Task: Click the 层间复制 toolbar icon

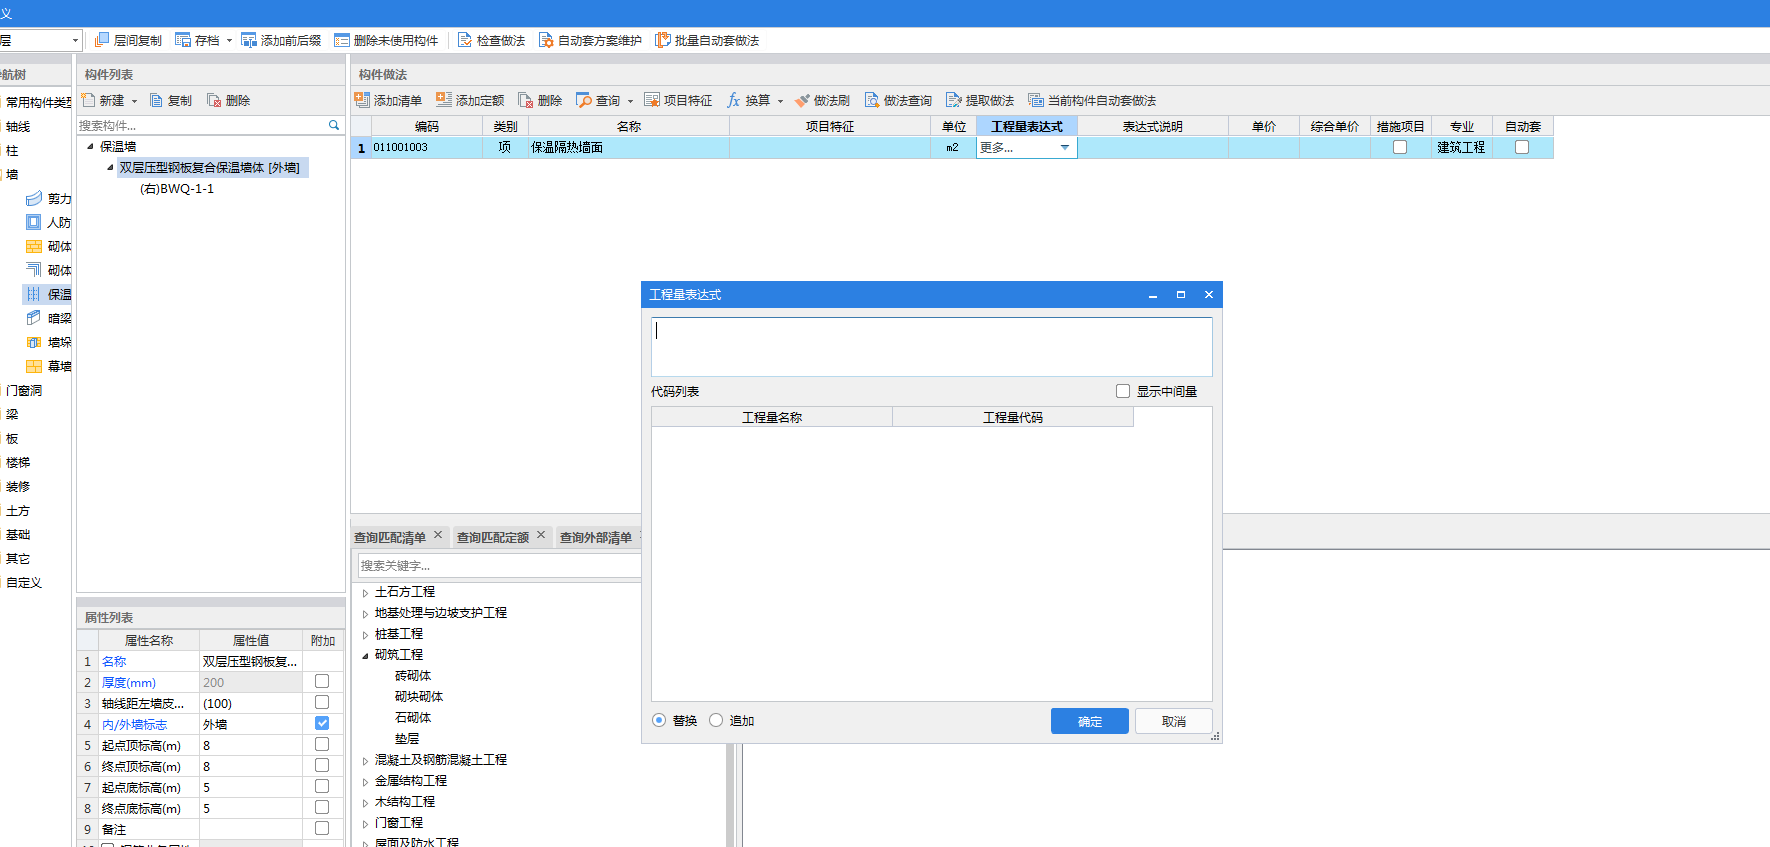Action: click(x=102, y=40)
